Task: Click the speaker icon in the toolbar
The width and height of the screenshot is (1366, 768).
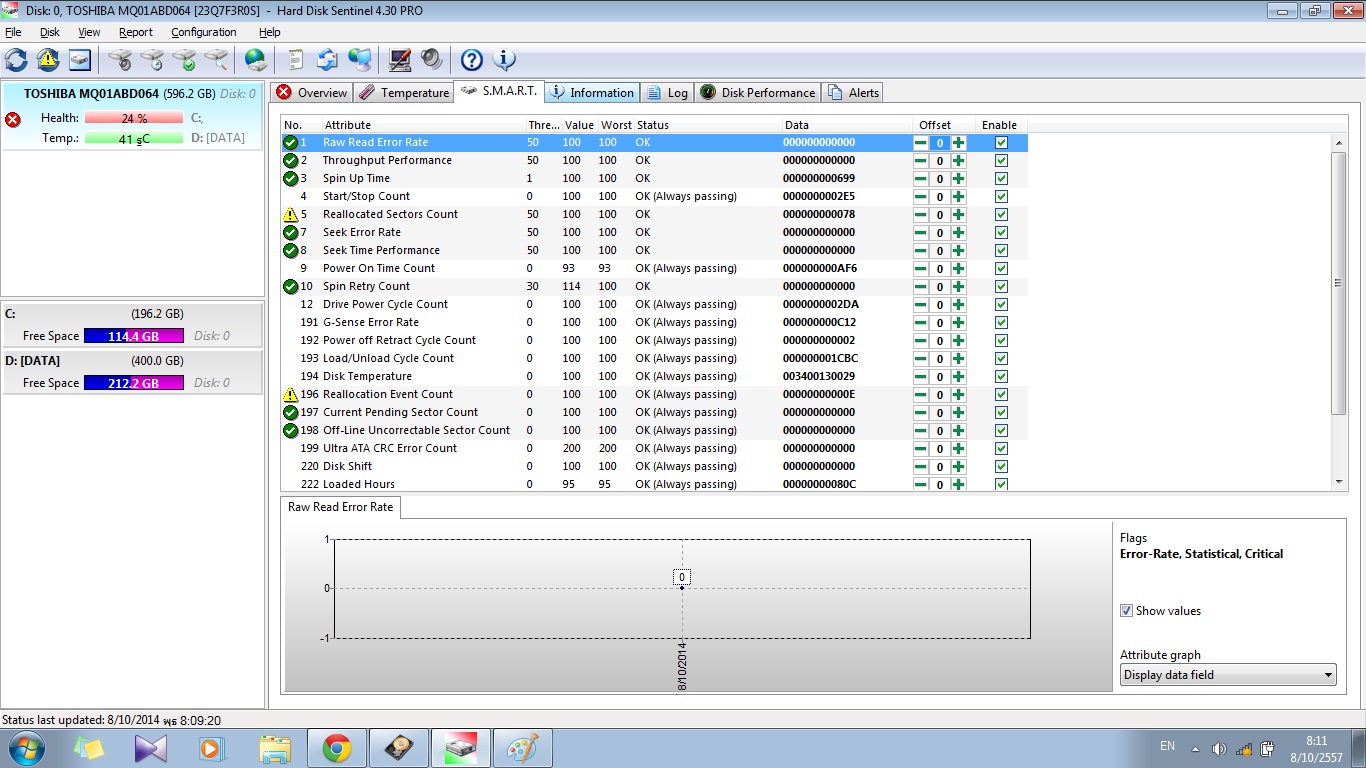Action: tap(432, 59)
